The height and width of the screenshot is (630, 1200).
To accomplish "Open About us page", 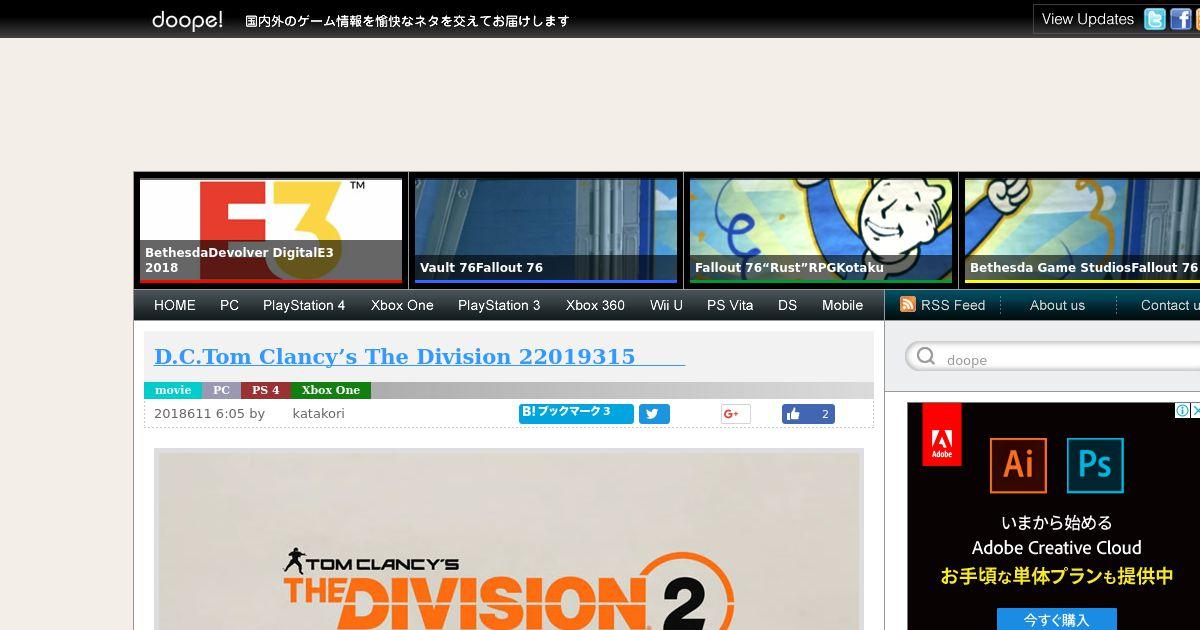I will click(1057, 305).
